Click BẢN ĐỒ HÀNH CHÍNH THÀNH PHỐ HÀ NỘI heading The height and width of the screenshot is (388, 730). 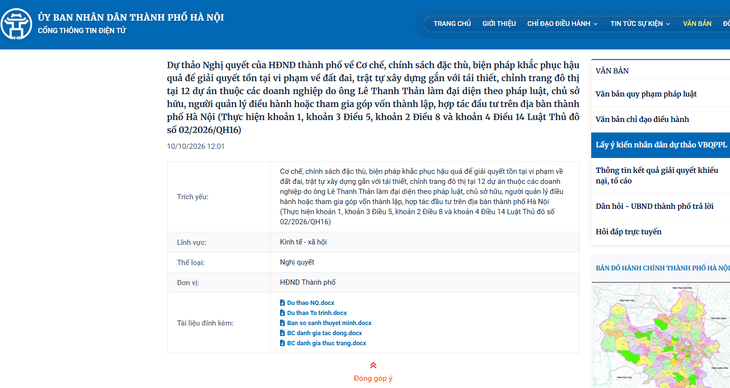[x=662, y=268]
